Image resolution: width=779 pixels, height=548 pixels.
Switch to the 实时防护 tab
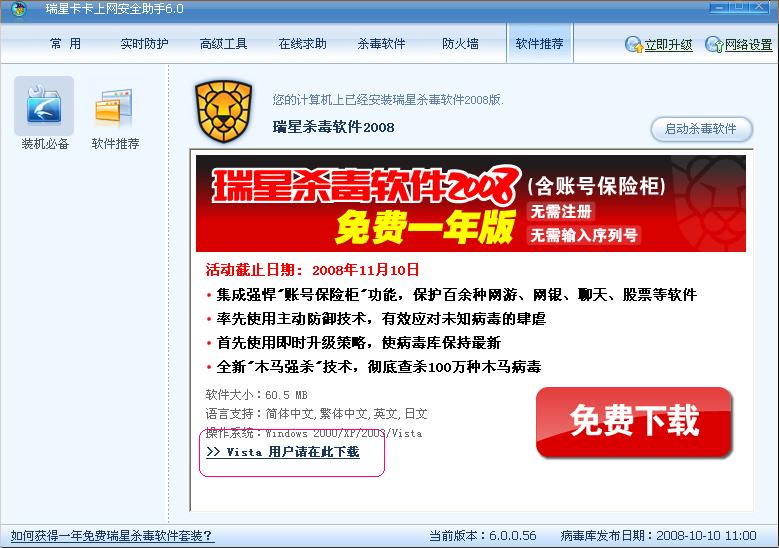144,44
